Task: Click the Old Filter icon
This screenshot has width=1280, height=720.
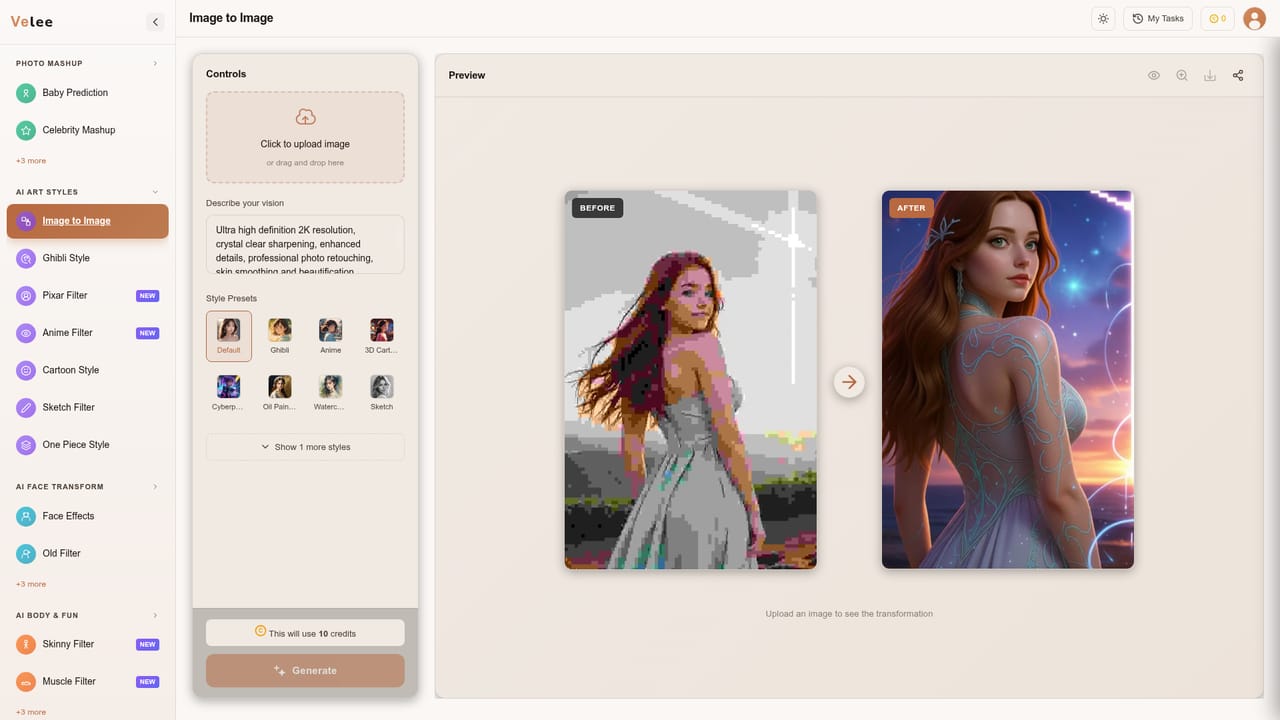Action: [26, 553]
